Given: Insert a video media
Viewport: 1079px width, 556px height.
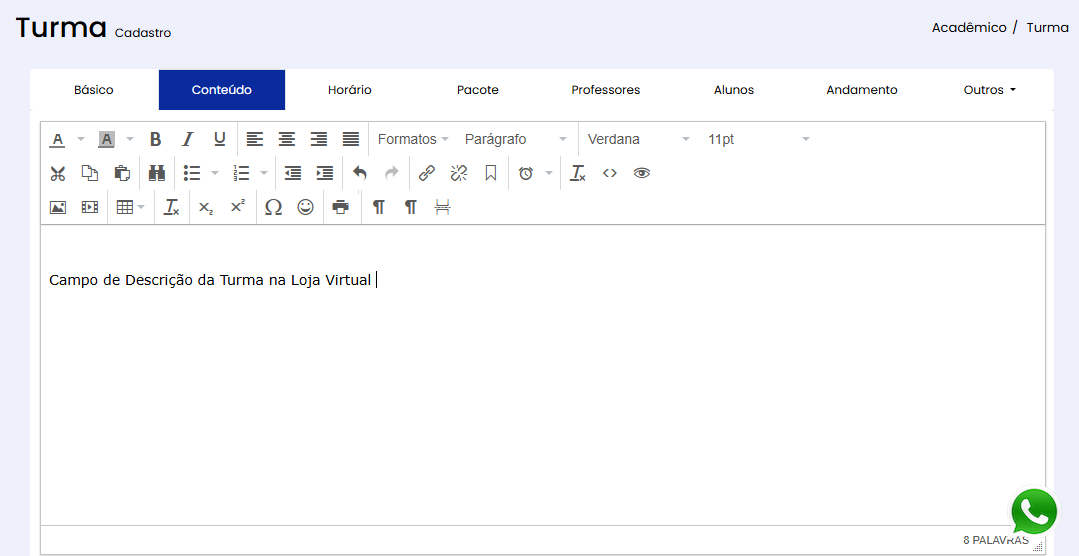Looking at the screenshot, I should (x=90, y=207).
